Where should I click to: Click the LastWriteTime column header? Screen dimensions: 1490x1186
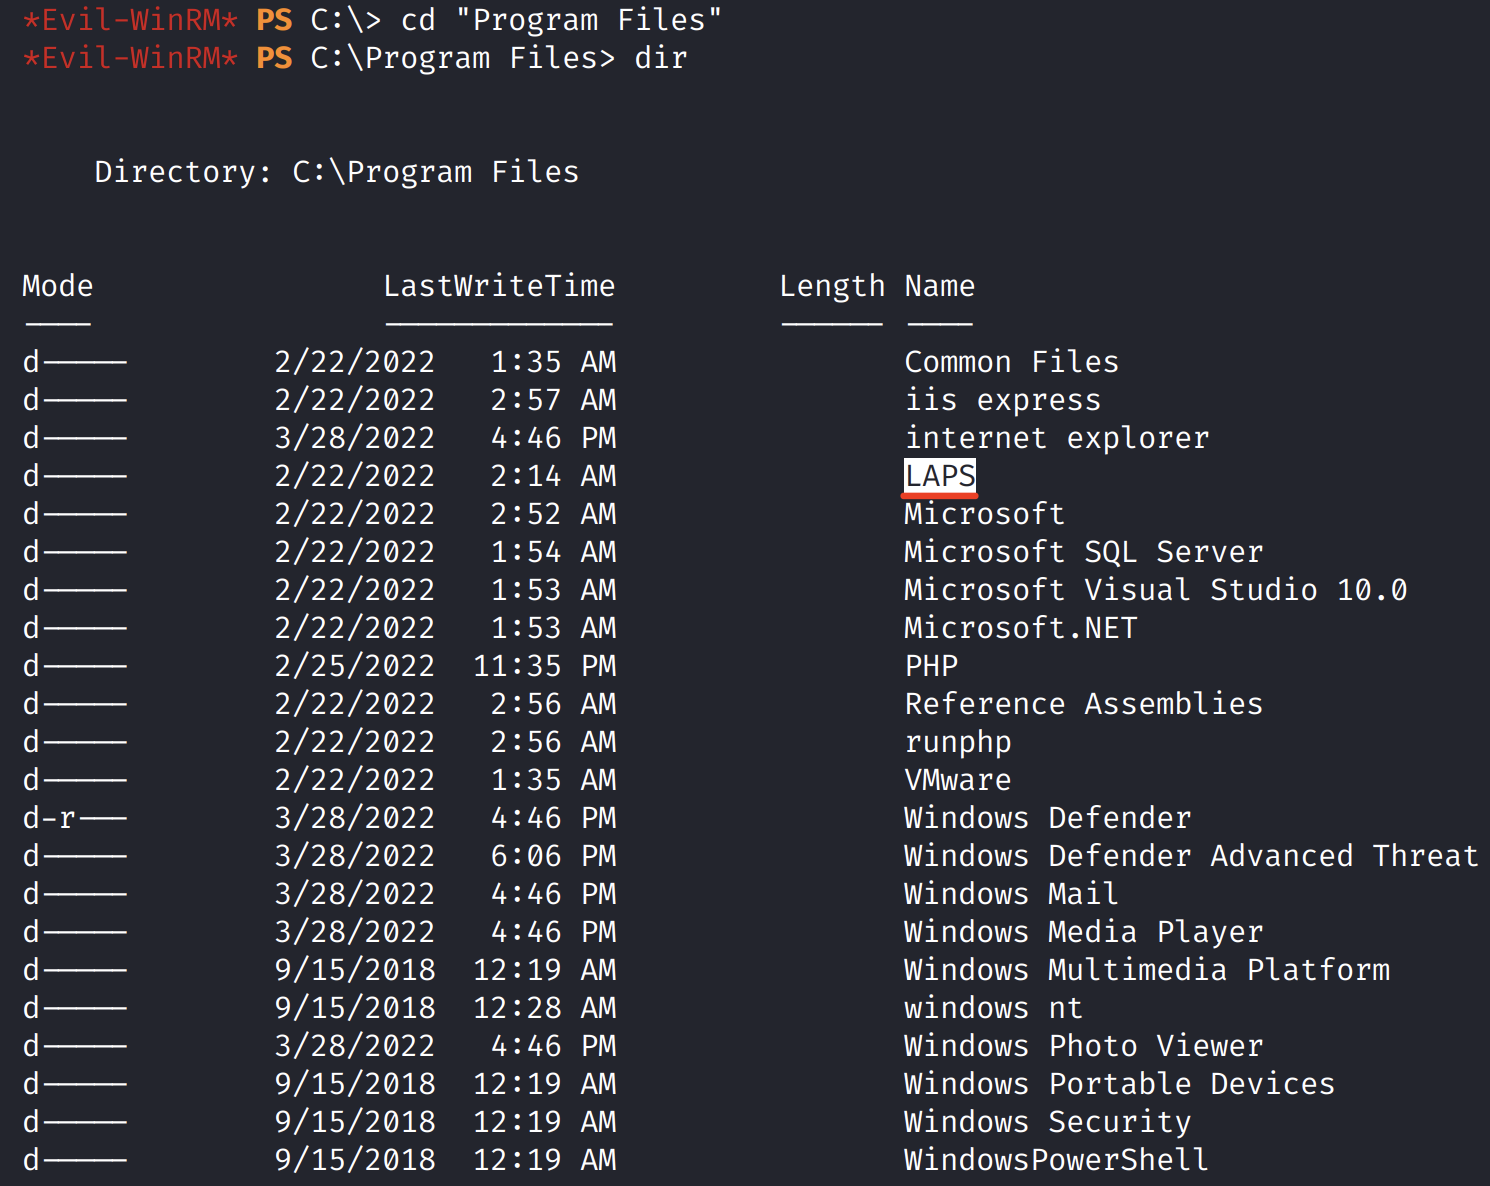(499, 286)
